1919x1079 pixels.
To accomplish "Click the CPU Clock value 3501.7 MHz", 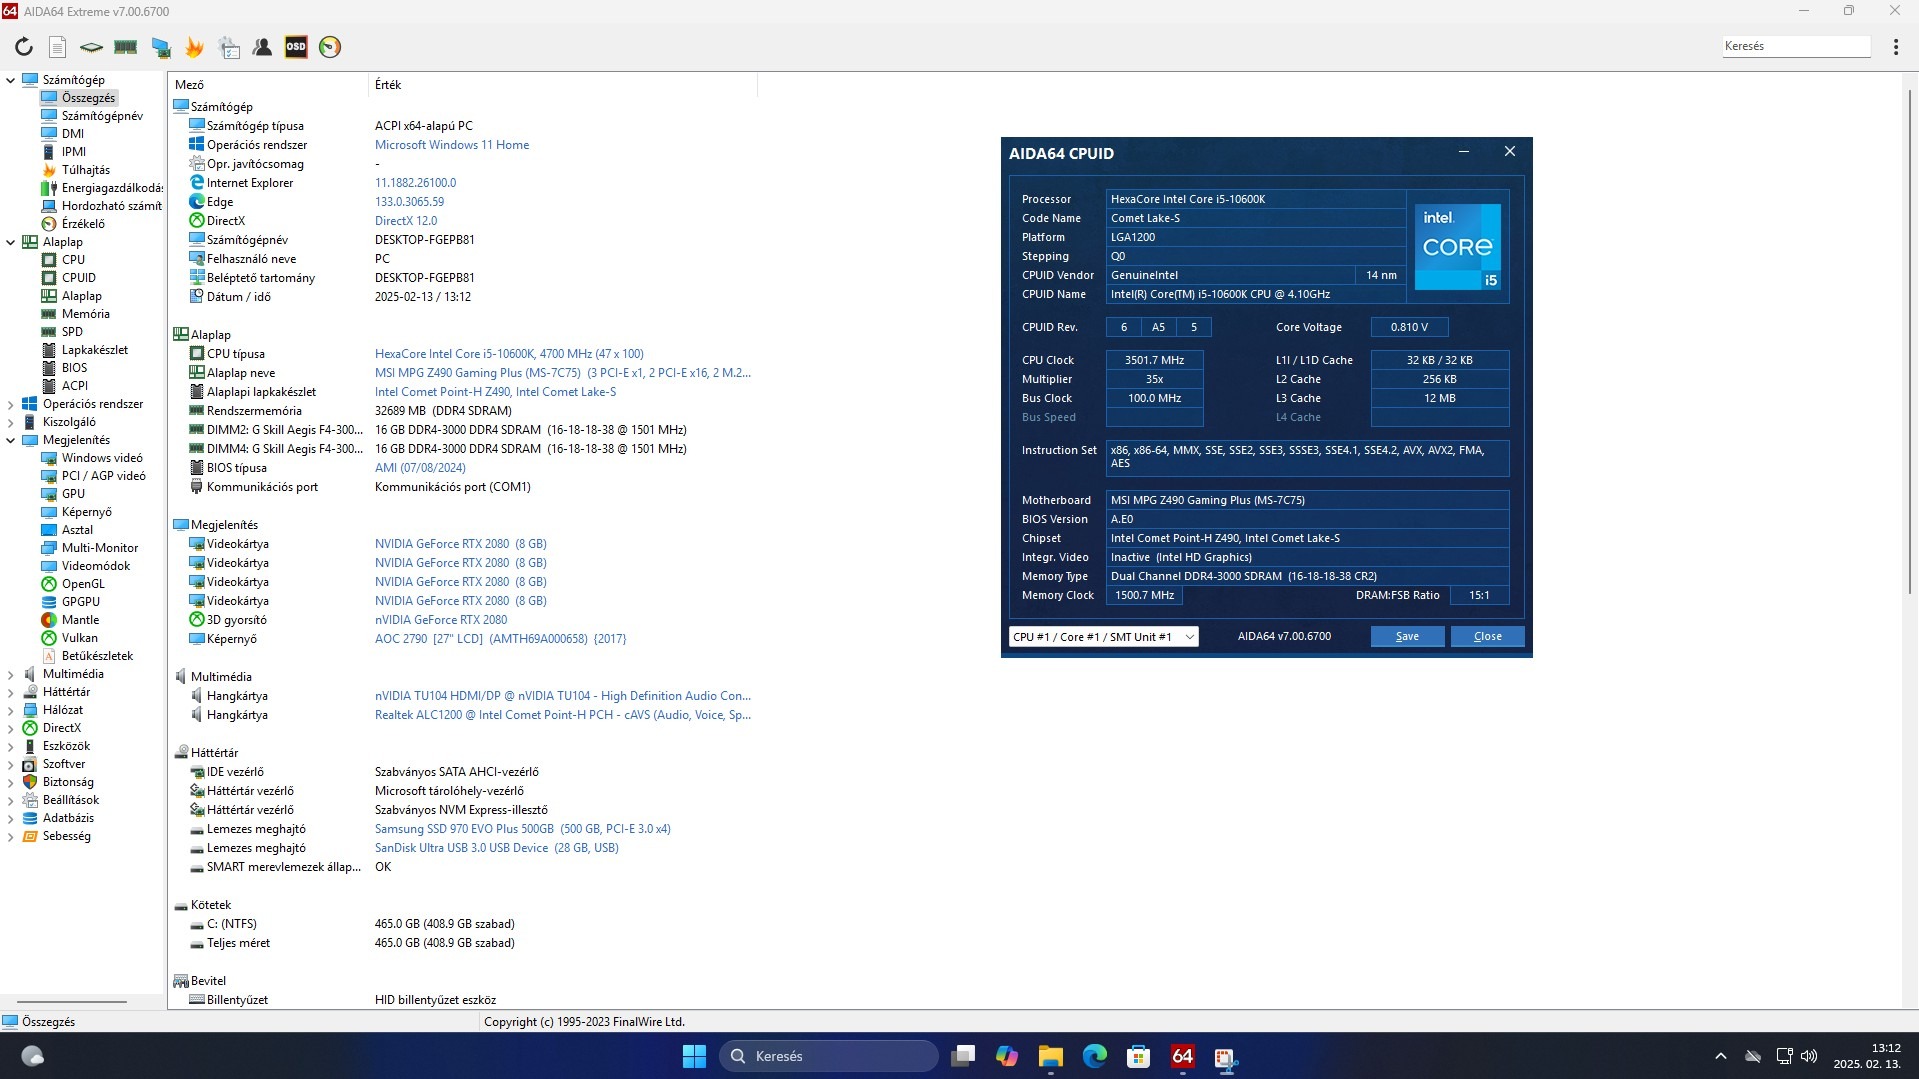I will (1154, 360).
